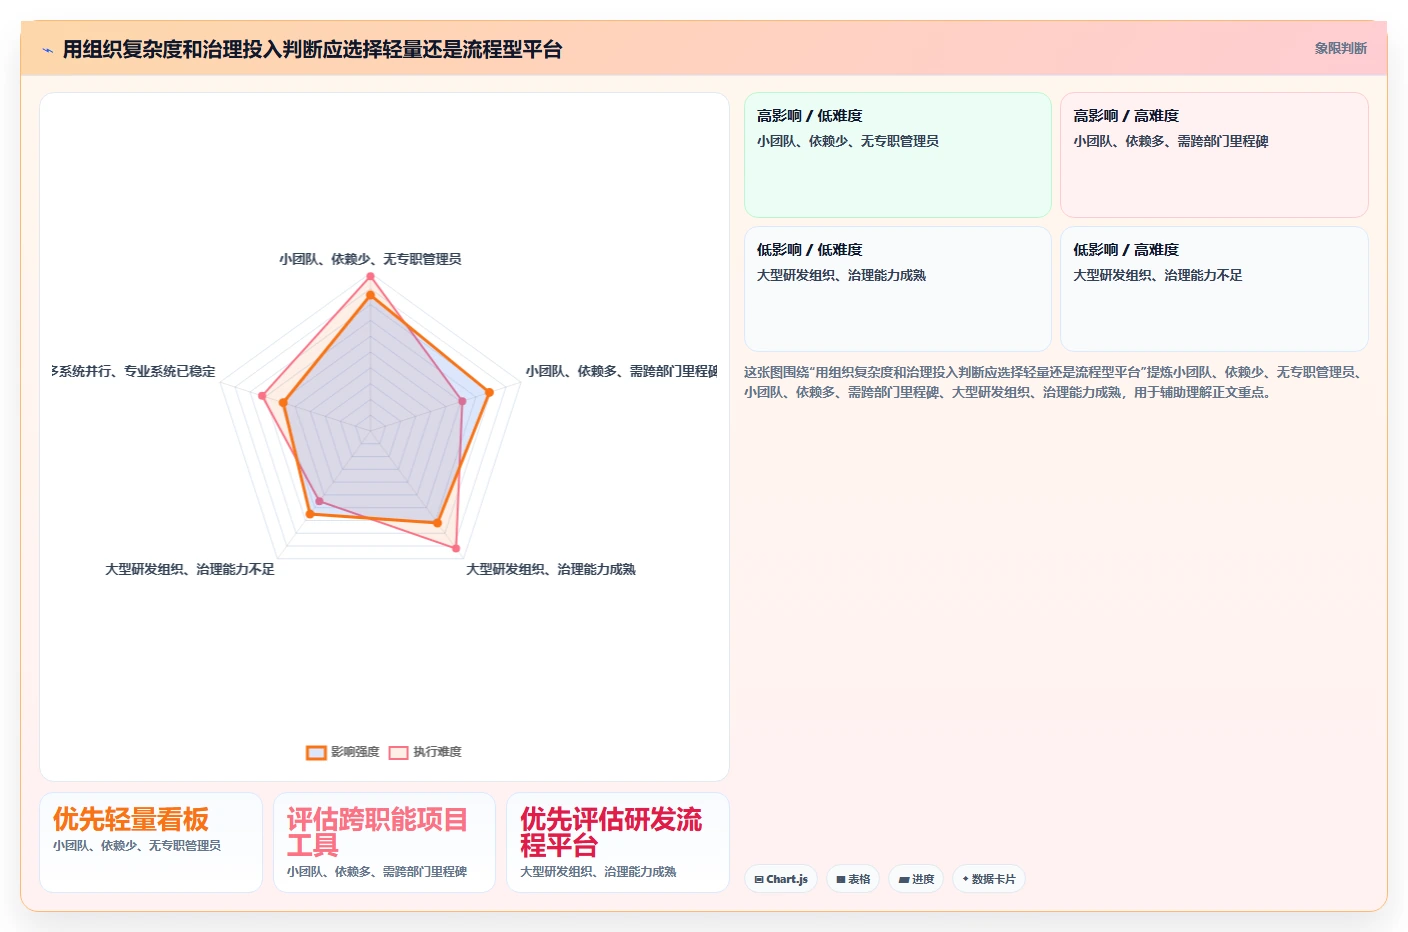Click the 象限判断 tag in the header
1408x932 pixels.
coord(1340,48)
